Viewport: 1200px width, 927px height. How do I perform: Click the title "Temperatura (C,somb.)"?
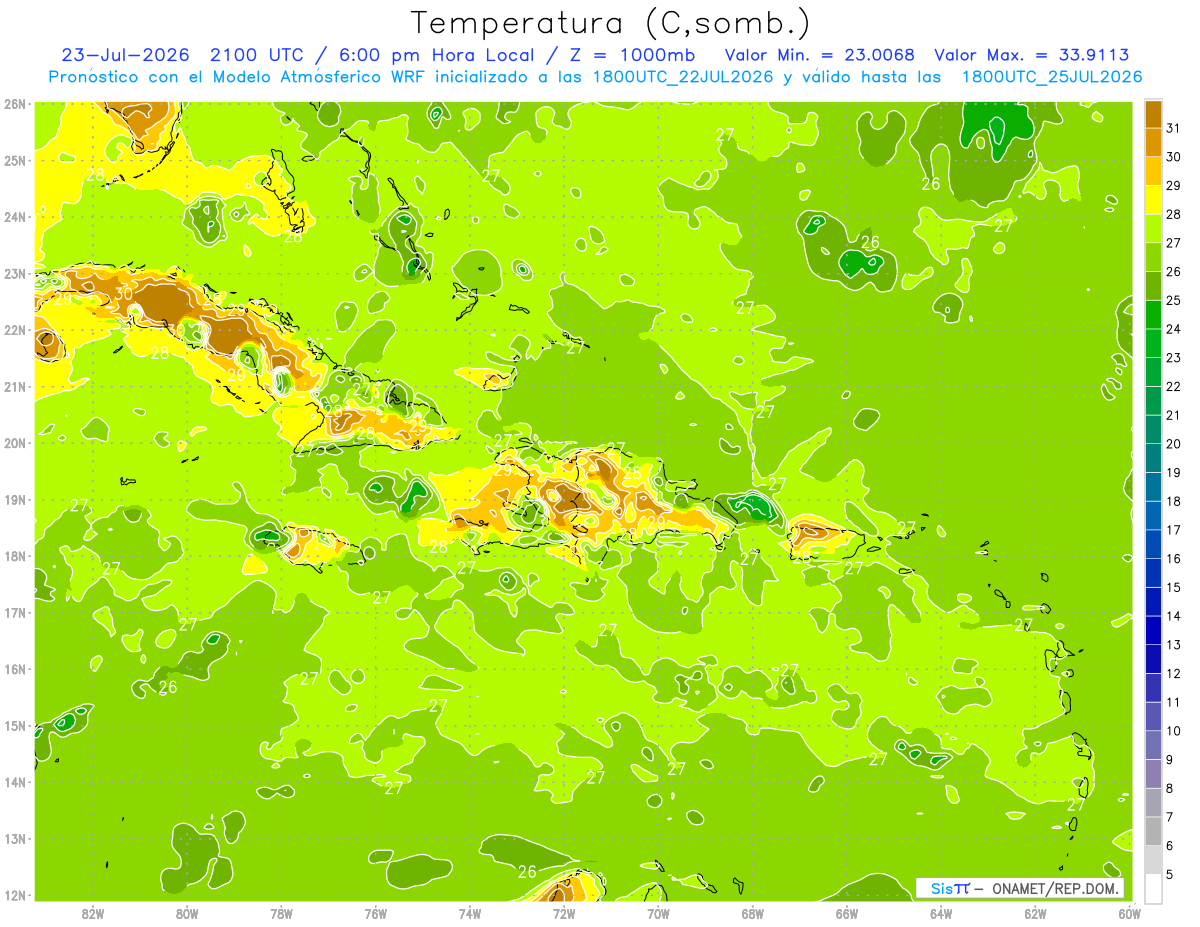610,24
